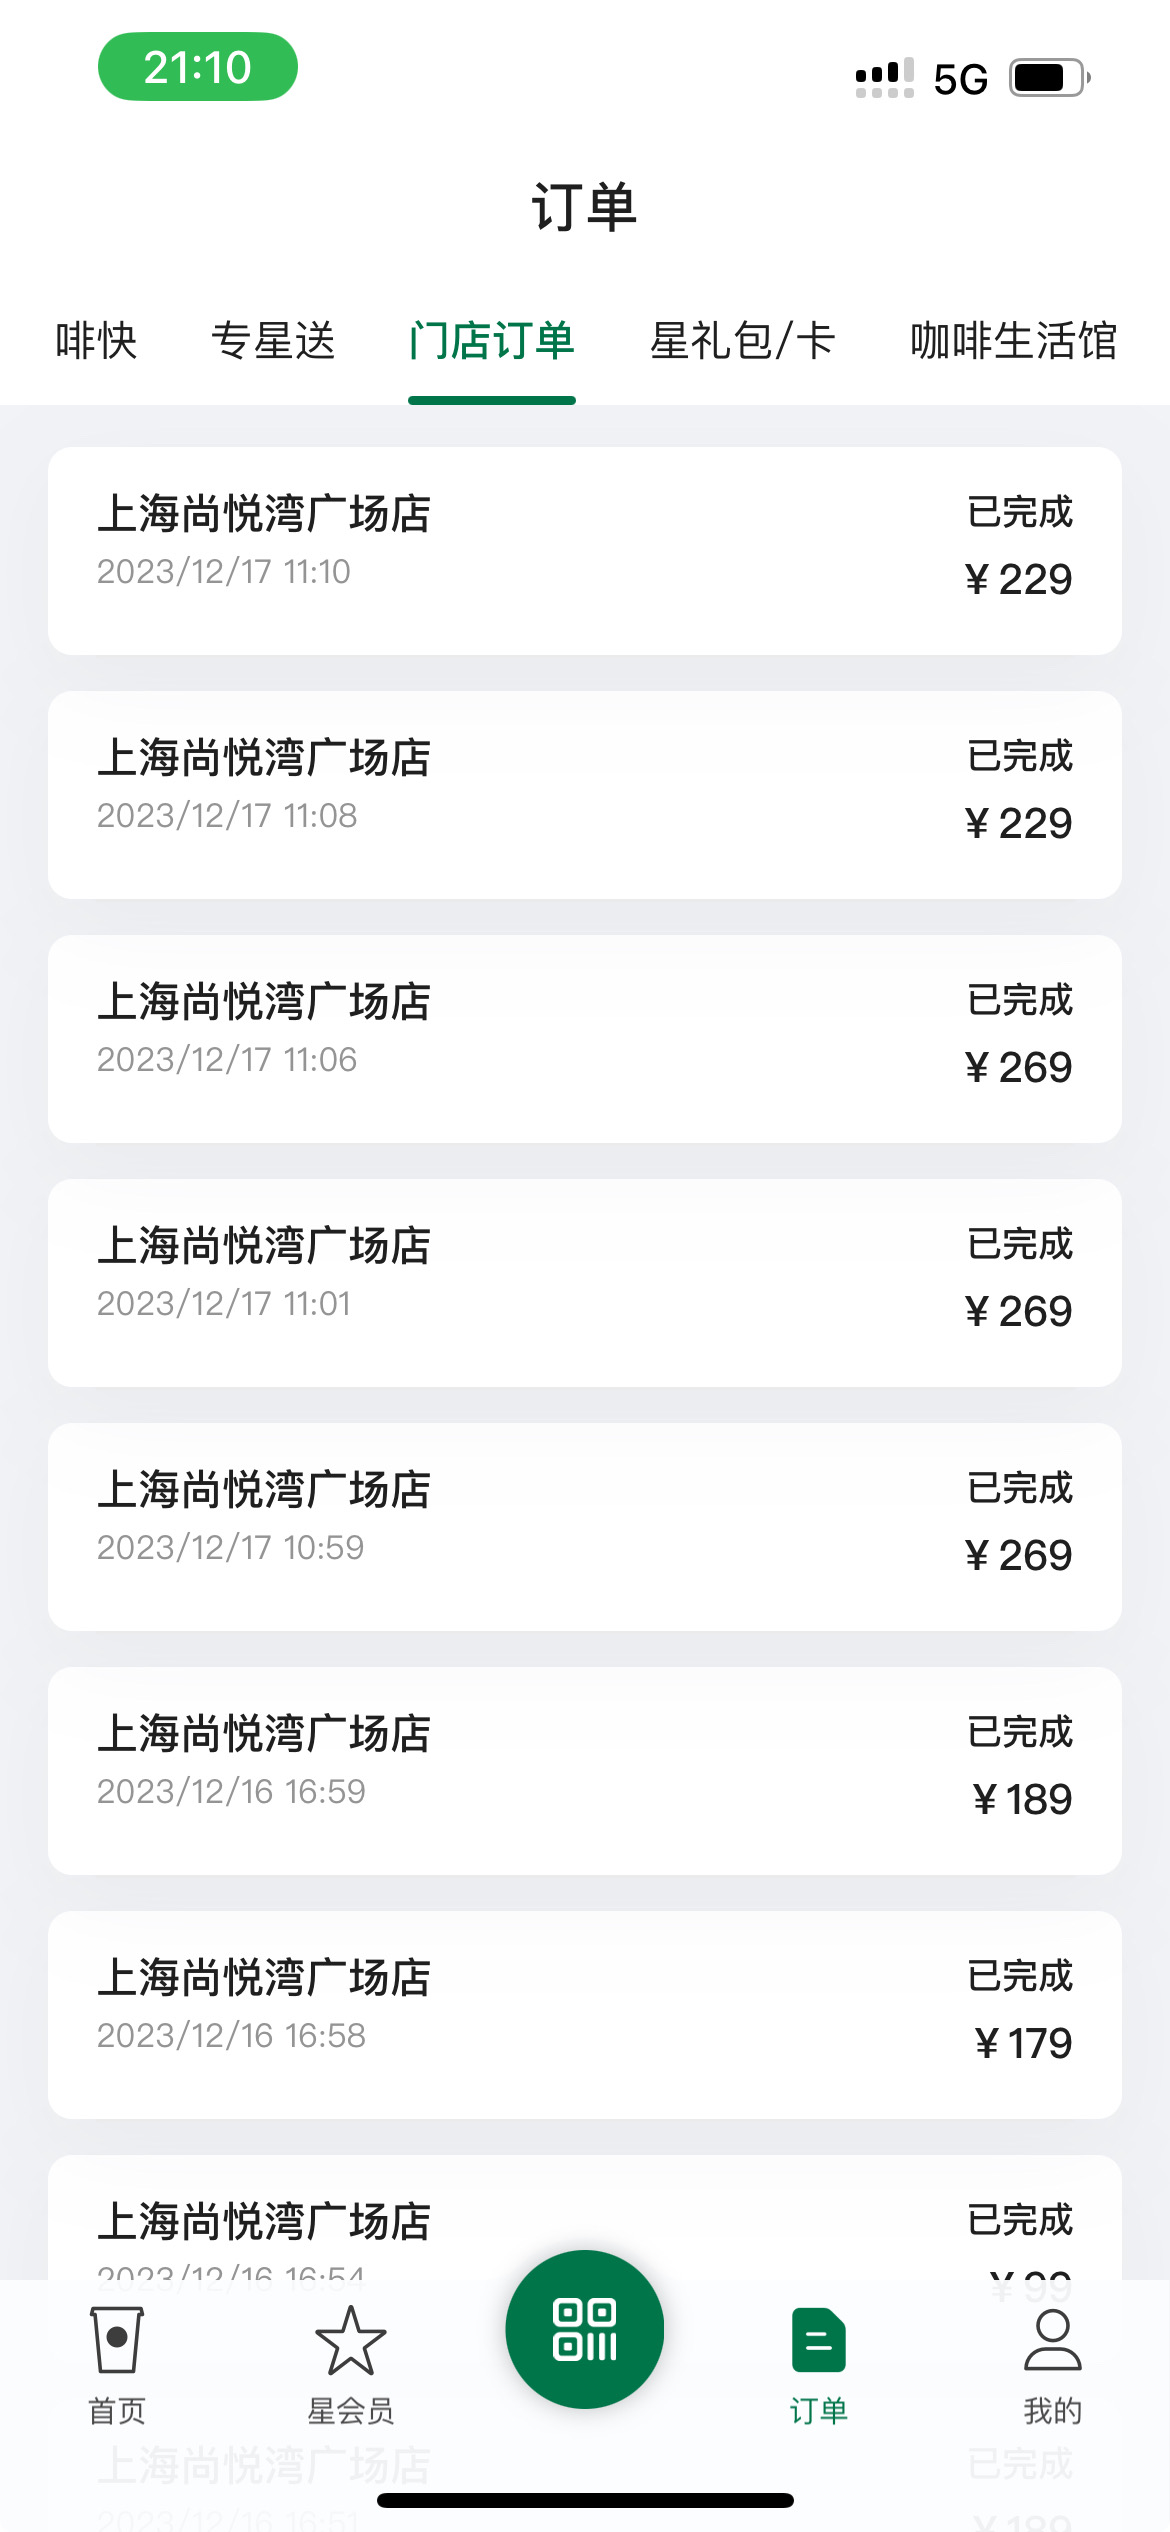
Task: Tap the green 21:10 time pill
Action: tap(198, 67)
